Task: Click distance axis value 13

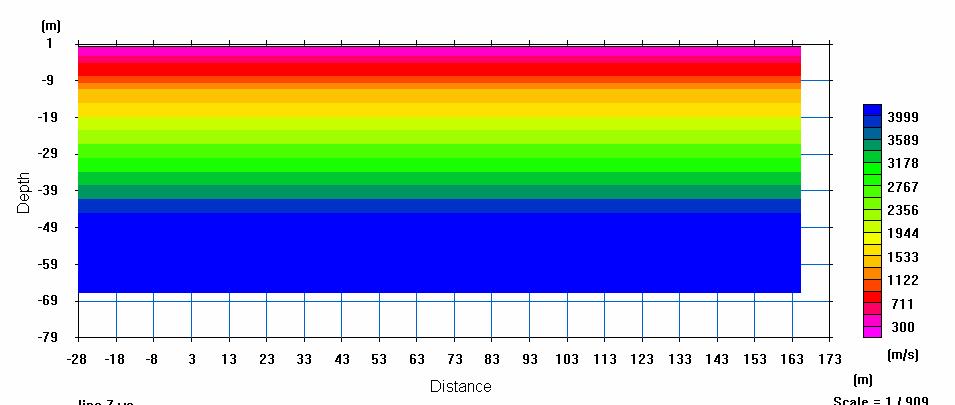Action: [x=229, y=359]
